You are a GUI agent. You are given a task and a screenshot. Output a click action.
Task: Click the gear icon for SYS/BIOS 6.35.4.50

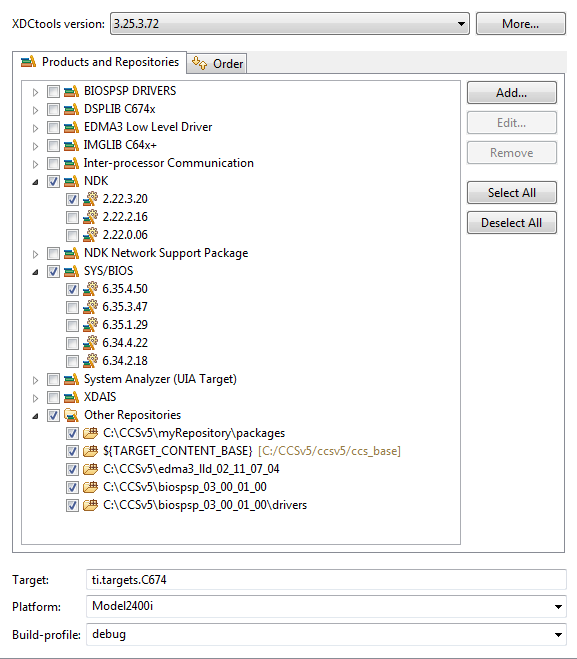pos(90,289)
